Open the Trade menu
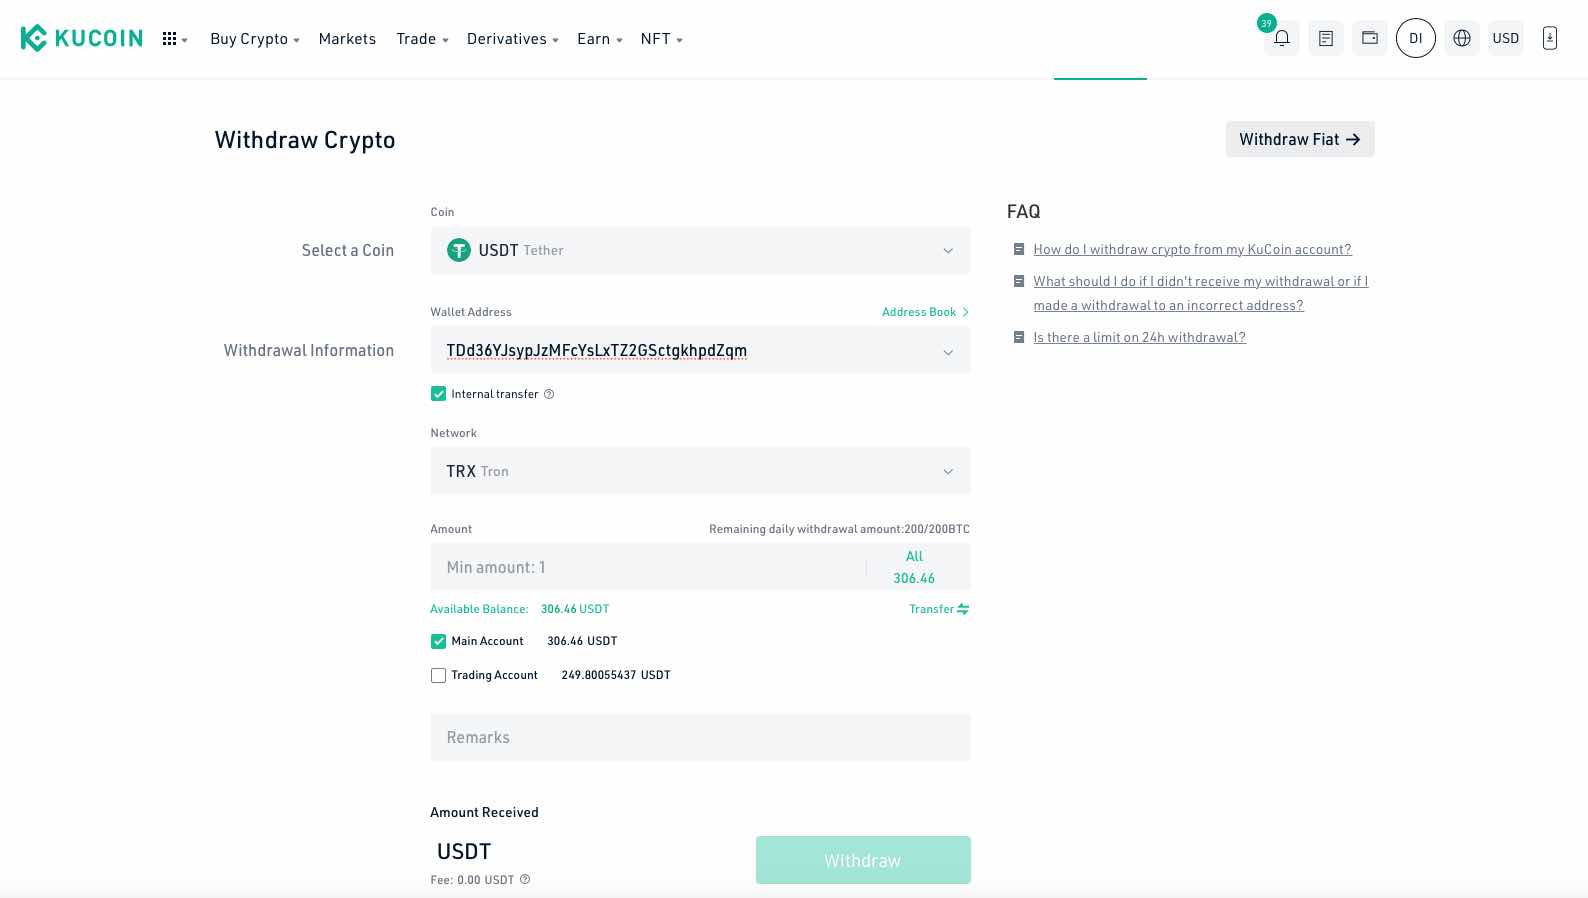The image size is (1588, 898). point(422,39)
